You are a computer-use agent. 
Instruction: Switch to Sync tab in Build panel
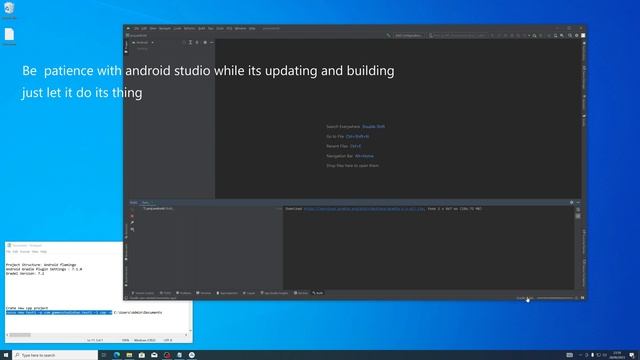pos(146,202)
